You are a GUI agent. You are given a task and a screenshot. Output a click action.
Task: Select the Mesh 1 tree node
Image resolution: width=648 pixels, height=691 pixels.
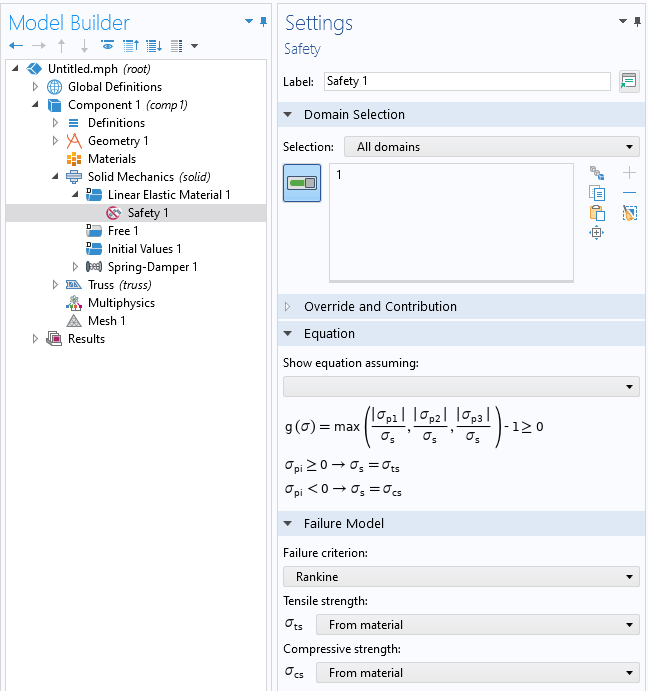point(106,321)
